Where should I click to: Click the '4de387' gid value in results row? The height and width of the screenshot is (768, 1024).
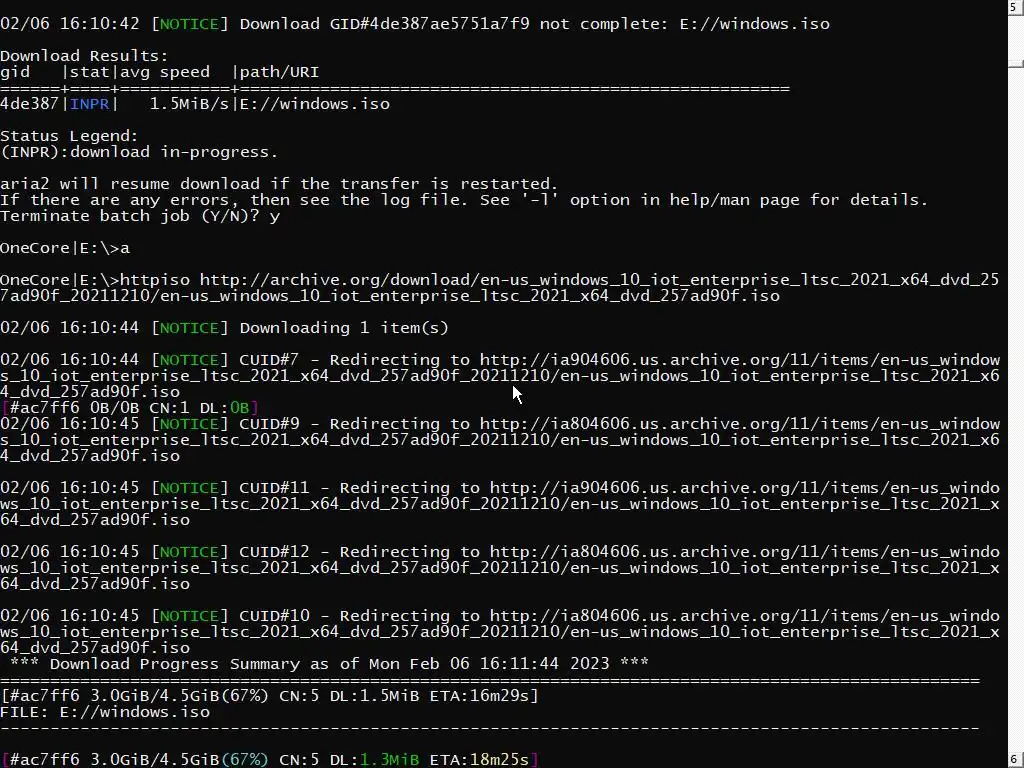[29, 104]
